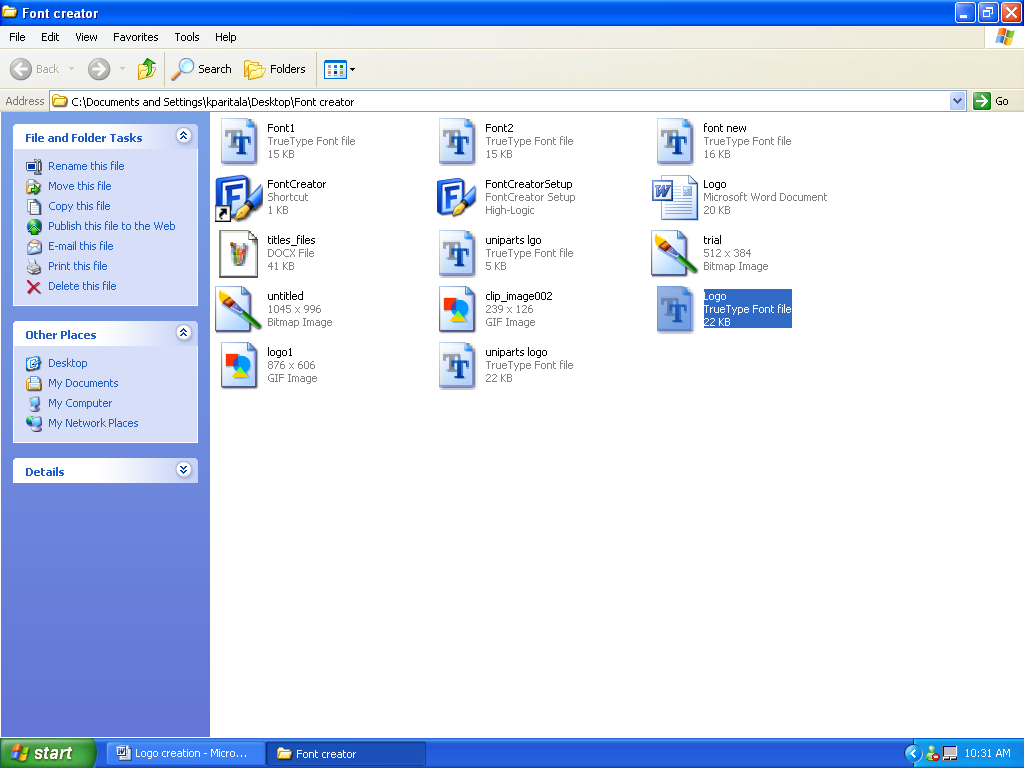Image resolution: width=1024 pixels, height=768 pixels.
Task: Launch the FontCreator shortcut
Action: tap(239, 197)
